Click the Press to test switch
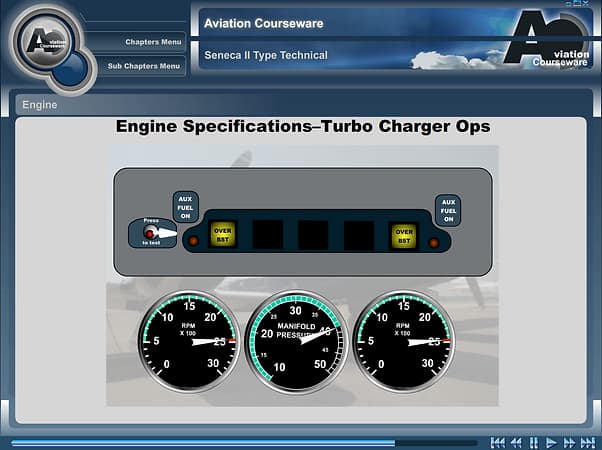The image size is (602, 450). [x=152, y=232]
